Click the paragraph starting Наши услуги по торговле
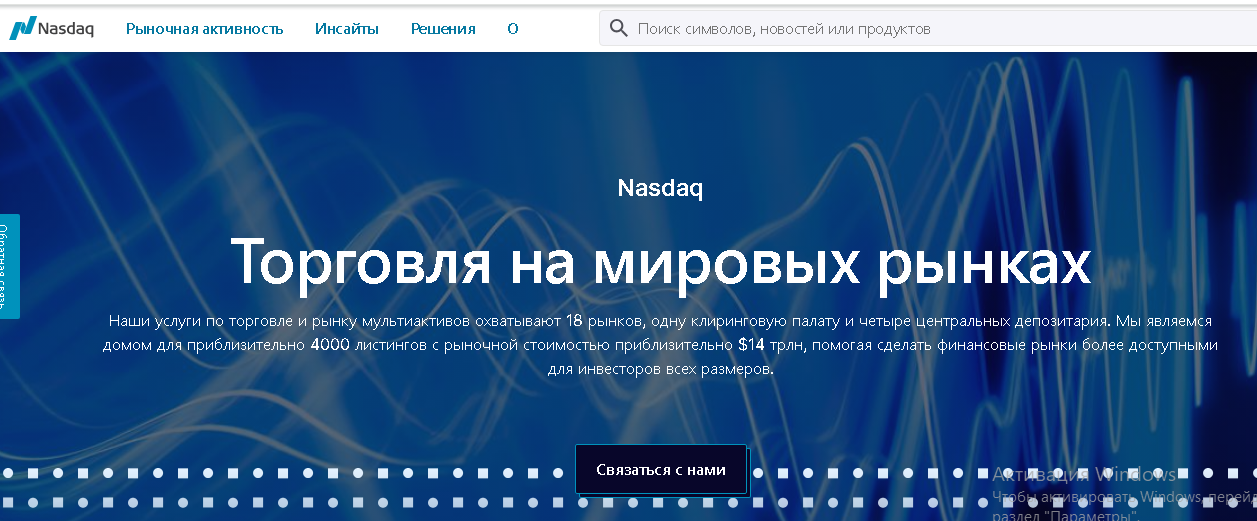Screen dimensions: 1257x521 pyautogui.click(x=660, y=345)
